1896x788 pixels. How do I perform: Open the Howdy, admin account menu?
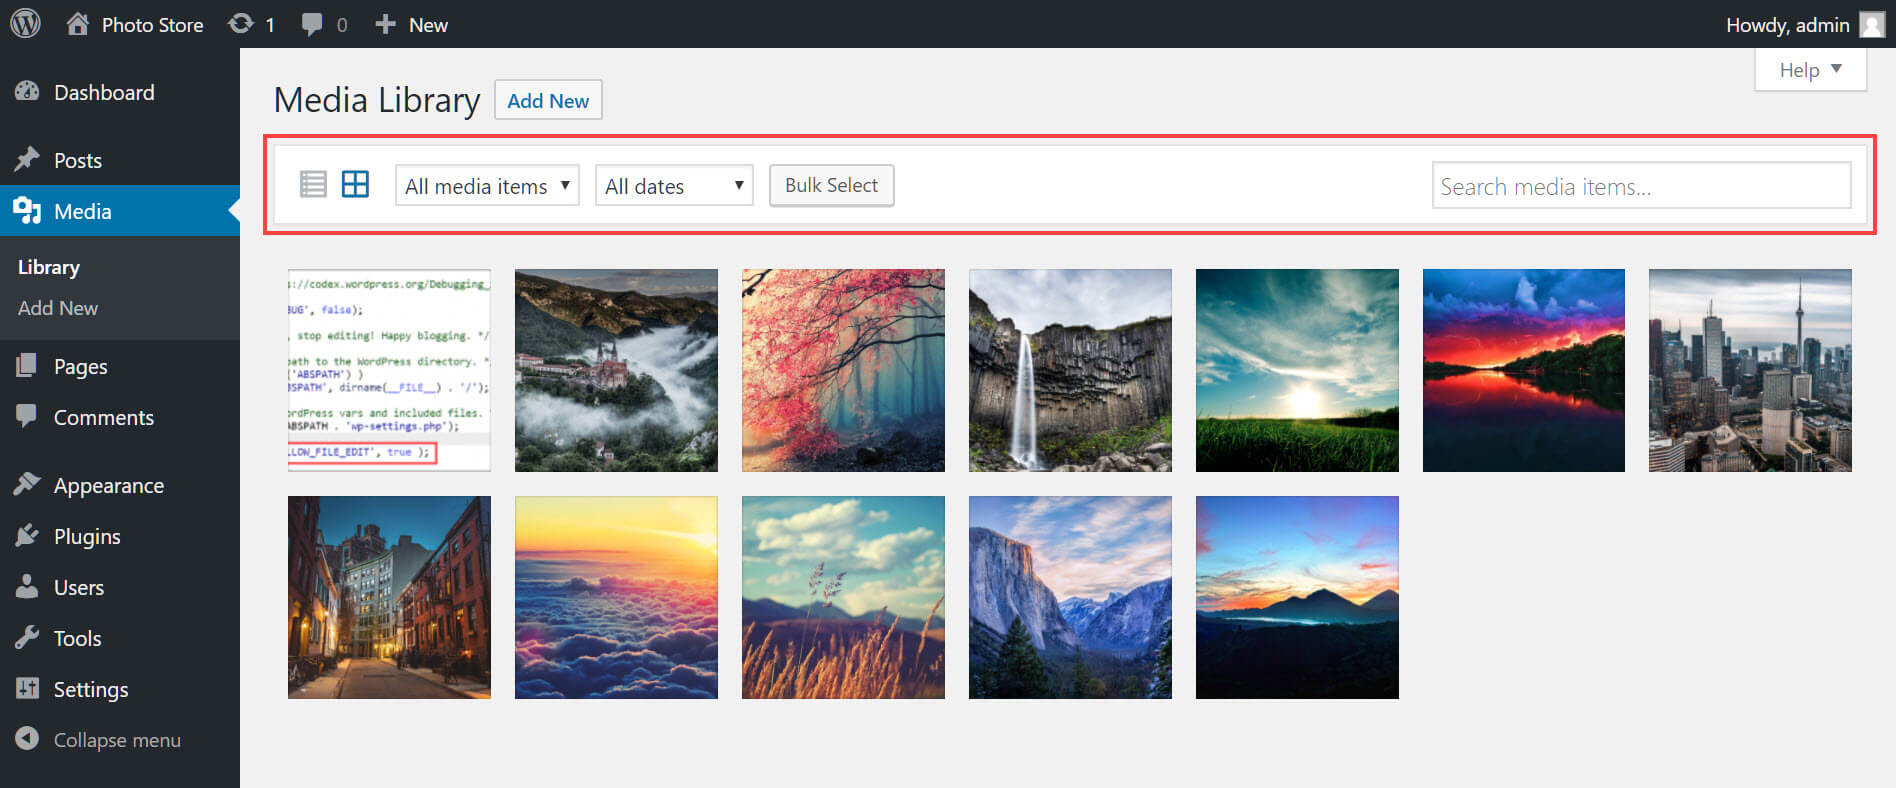tap(1787, 25)
